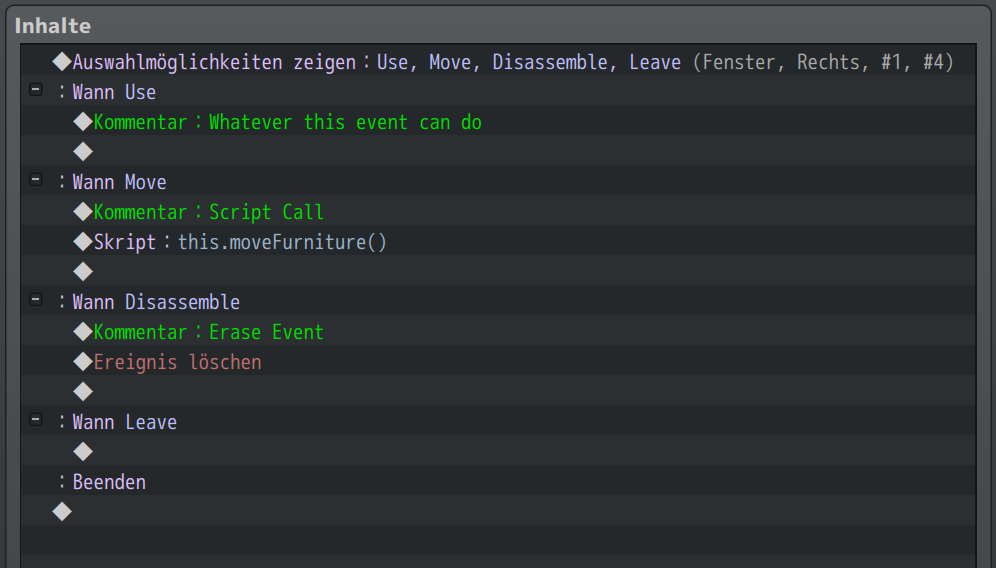Collapse the 'Wann Use' branch
Viewport: 996px width, 568px height.
pyautogui.click(x=36, y=90)
